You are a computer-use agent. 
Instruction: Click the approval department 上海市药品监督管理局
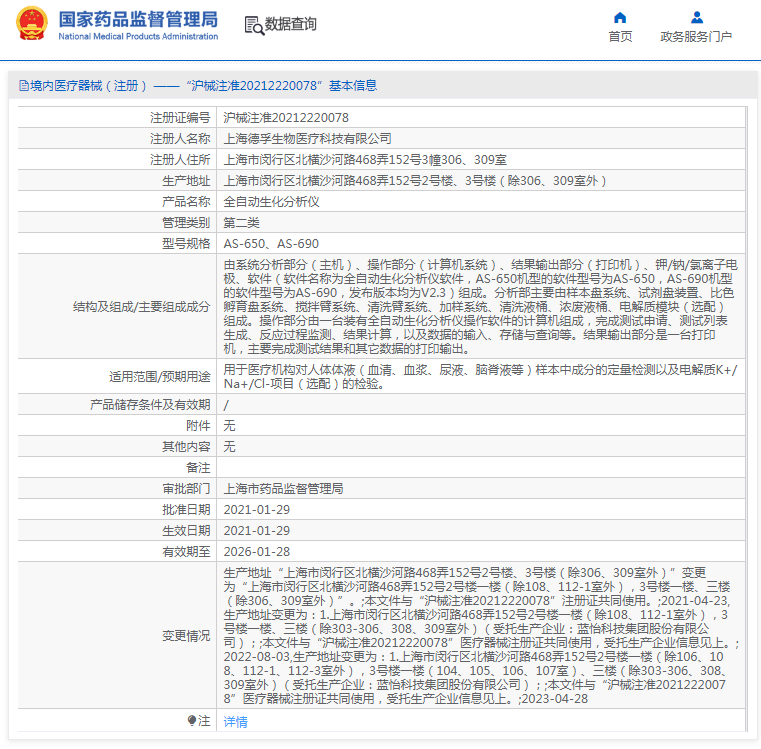point(283,488)
